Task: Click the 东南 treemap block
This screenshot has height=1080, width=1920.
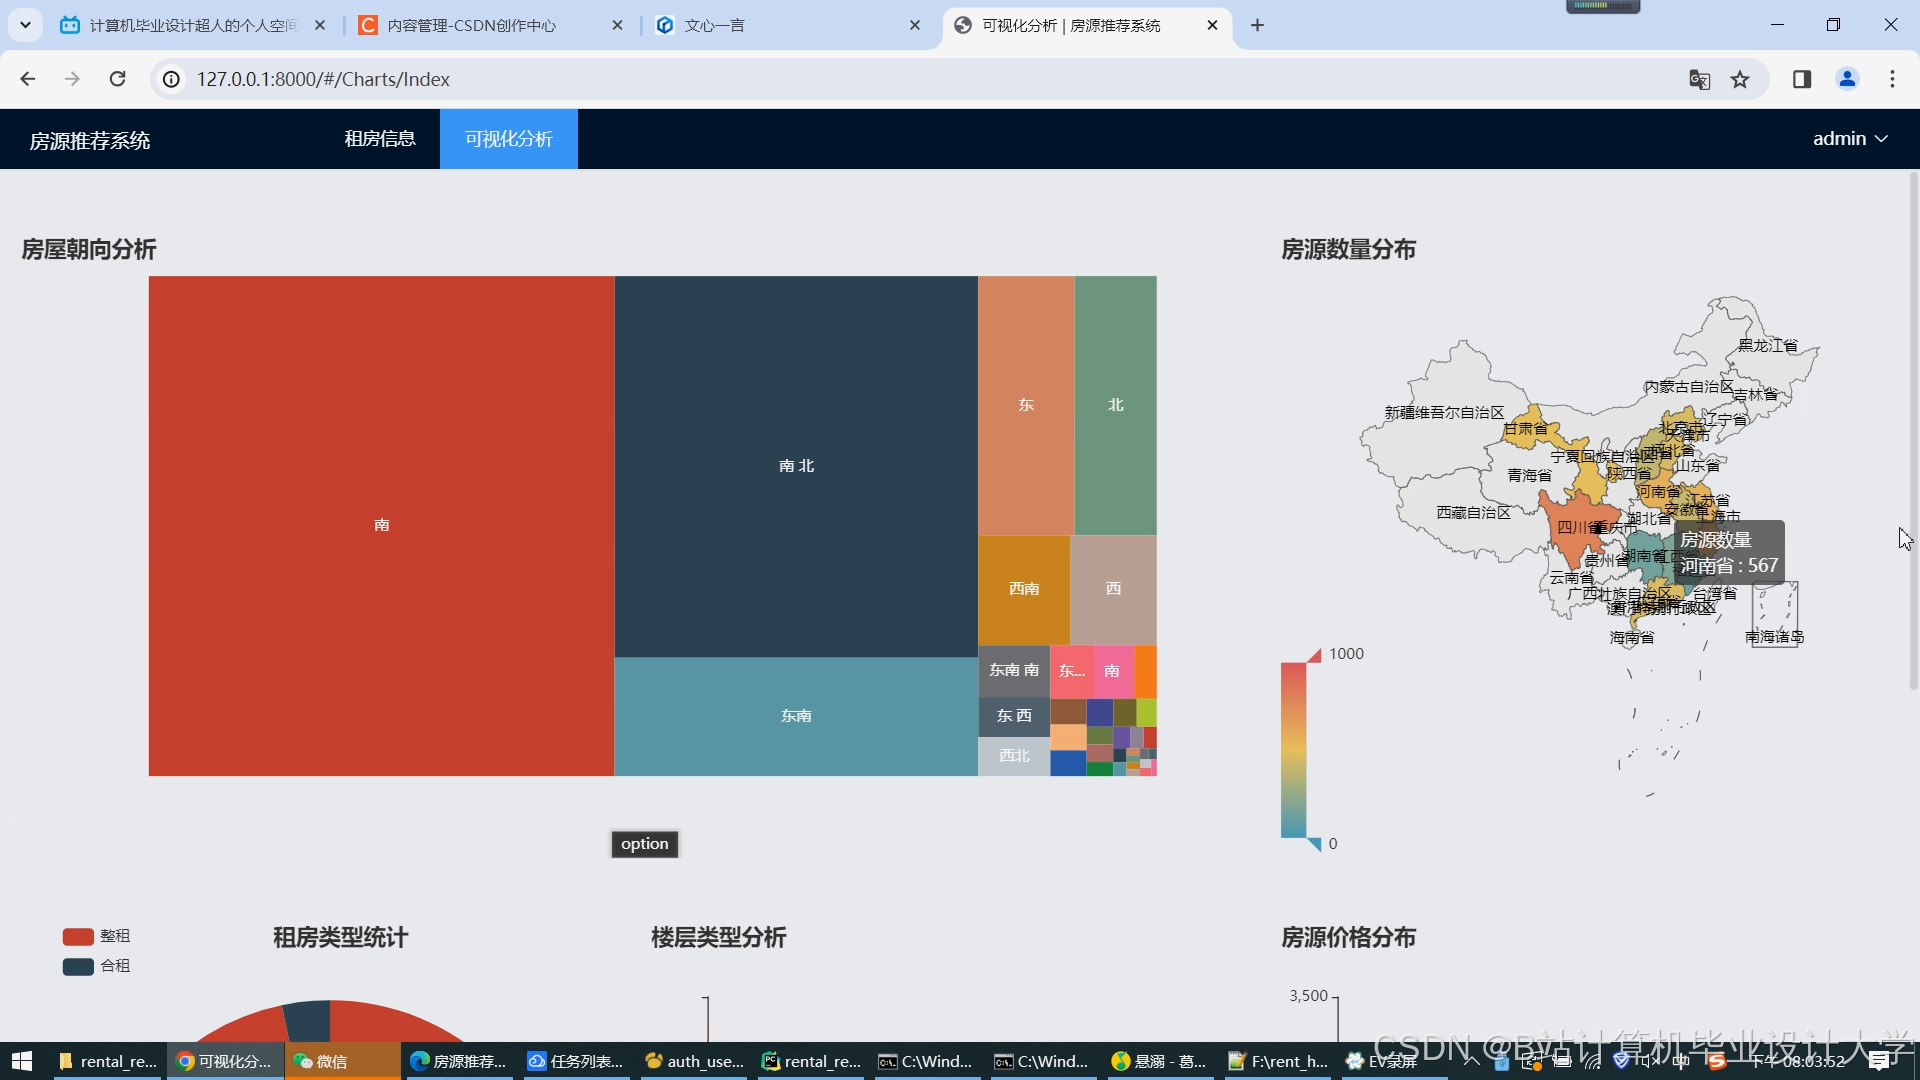Action: click(x=796, y=716)
